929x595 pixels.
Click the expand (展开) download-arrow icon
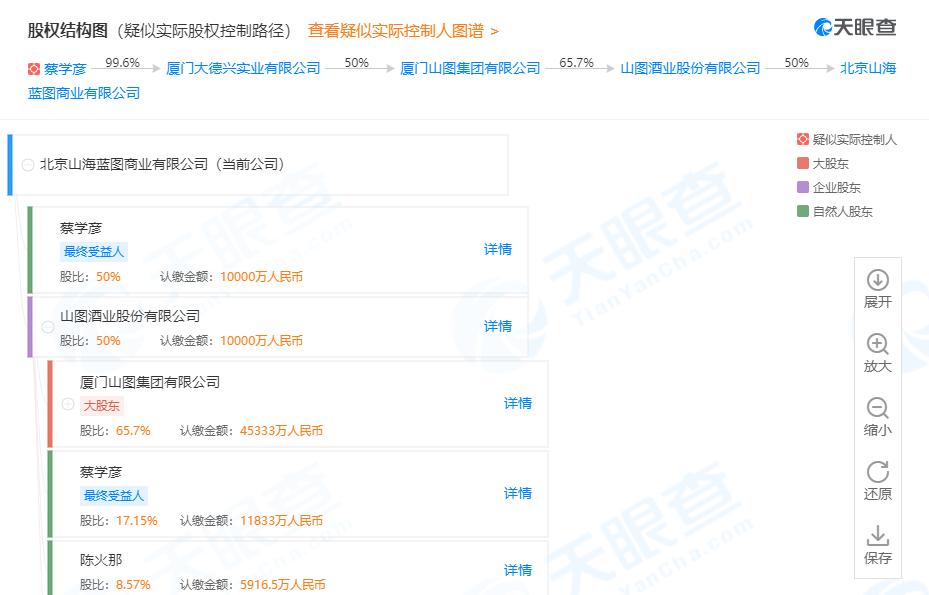[877, 280]
